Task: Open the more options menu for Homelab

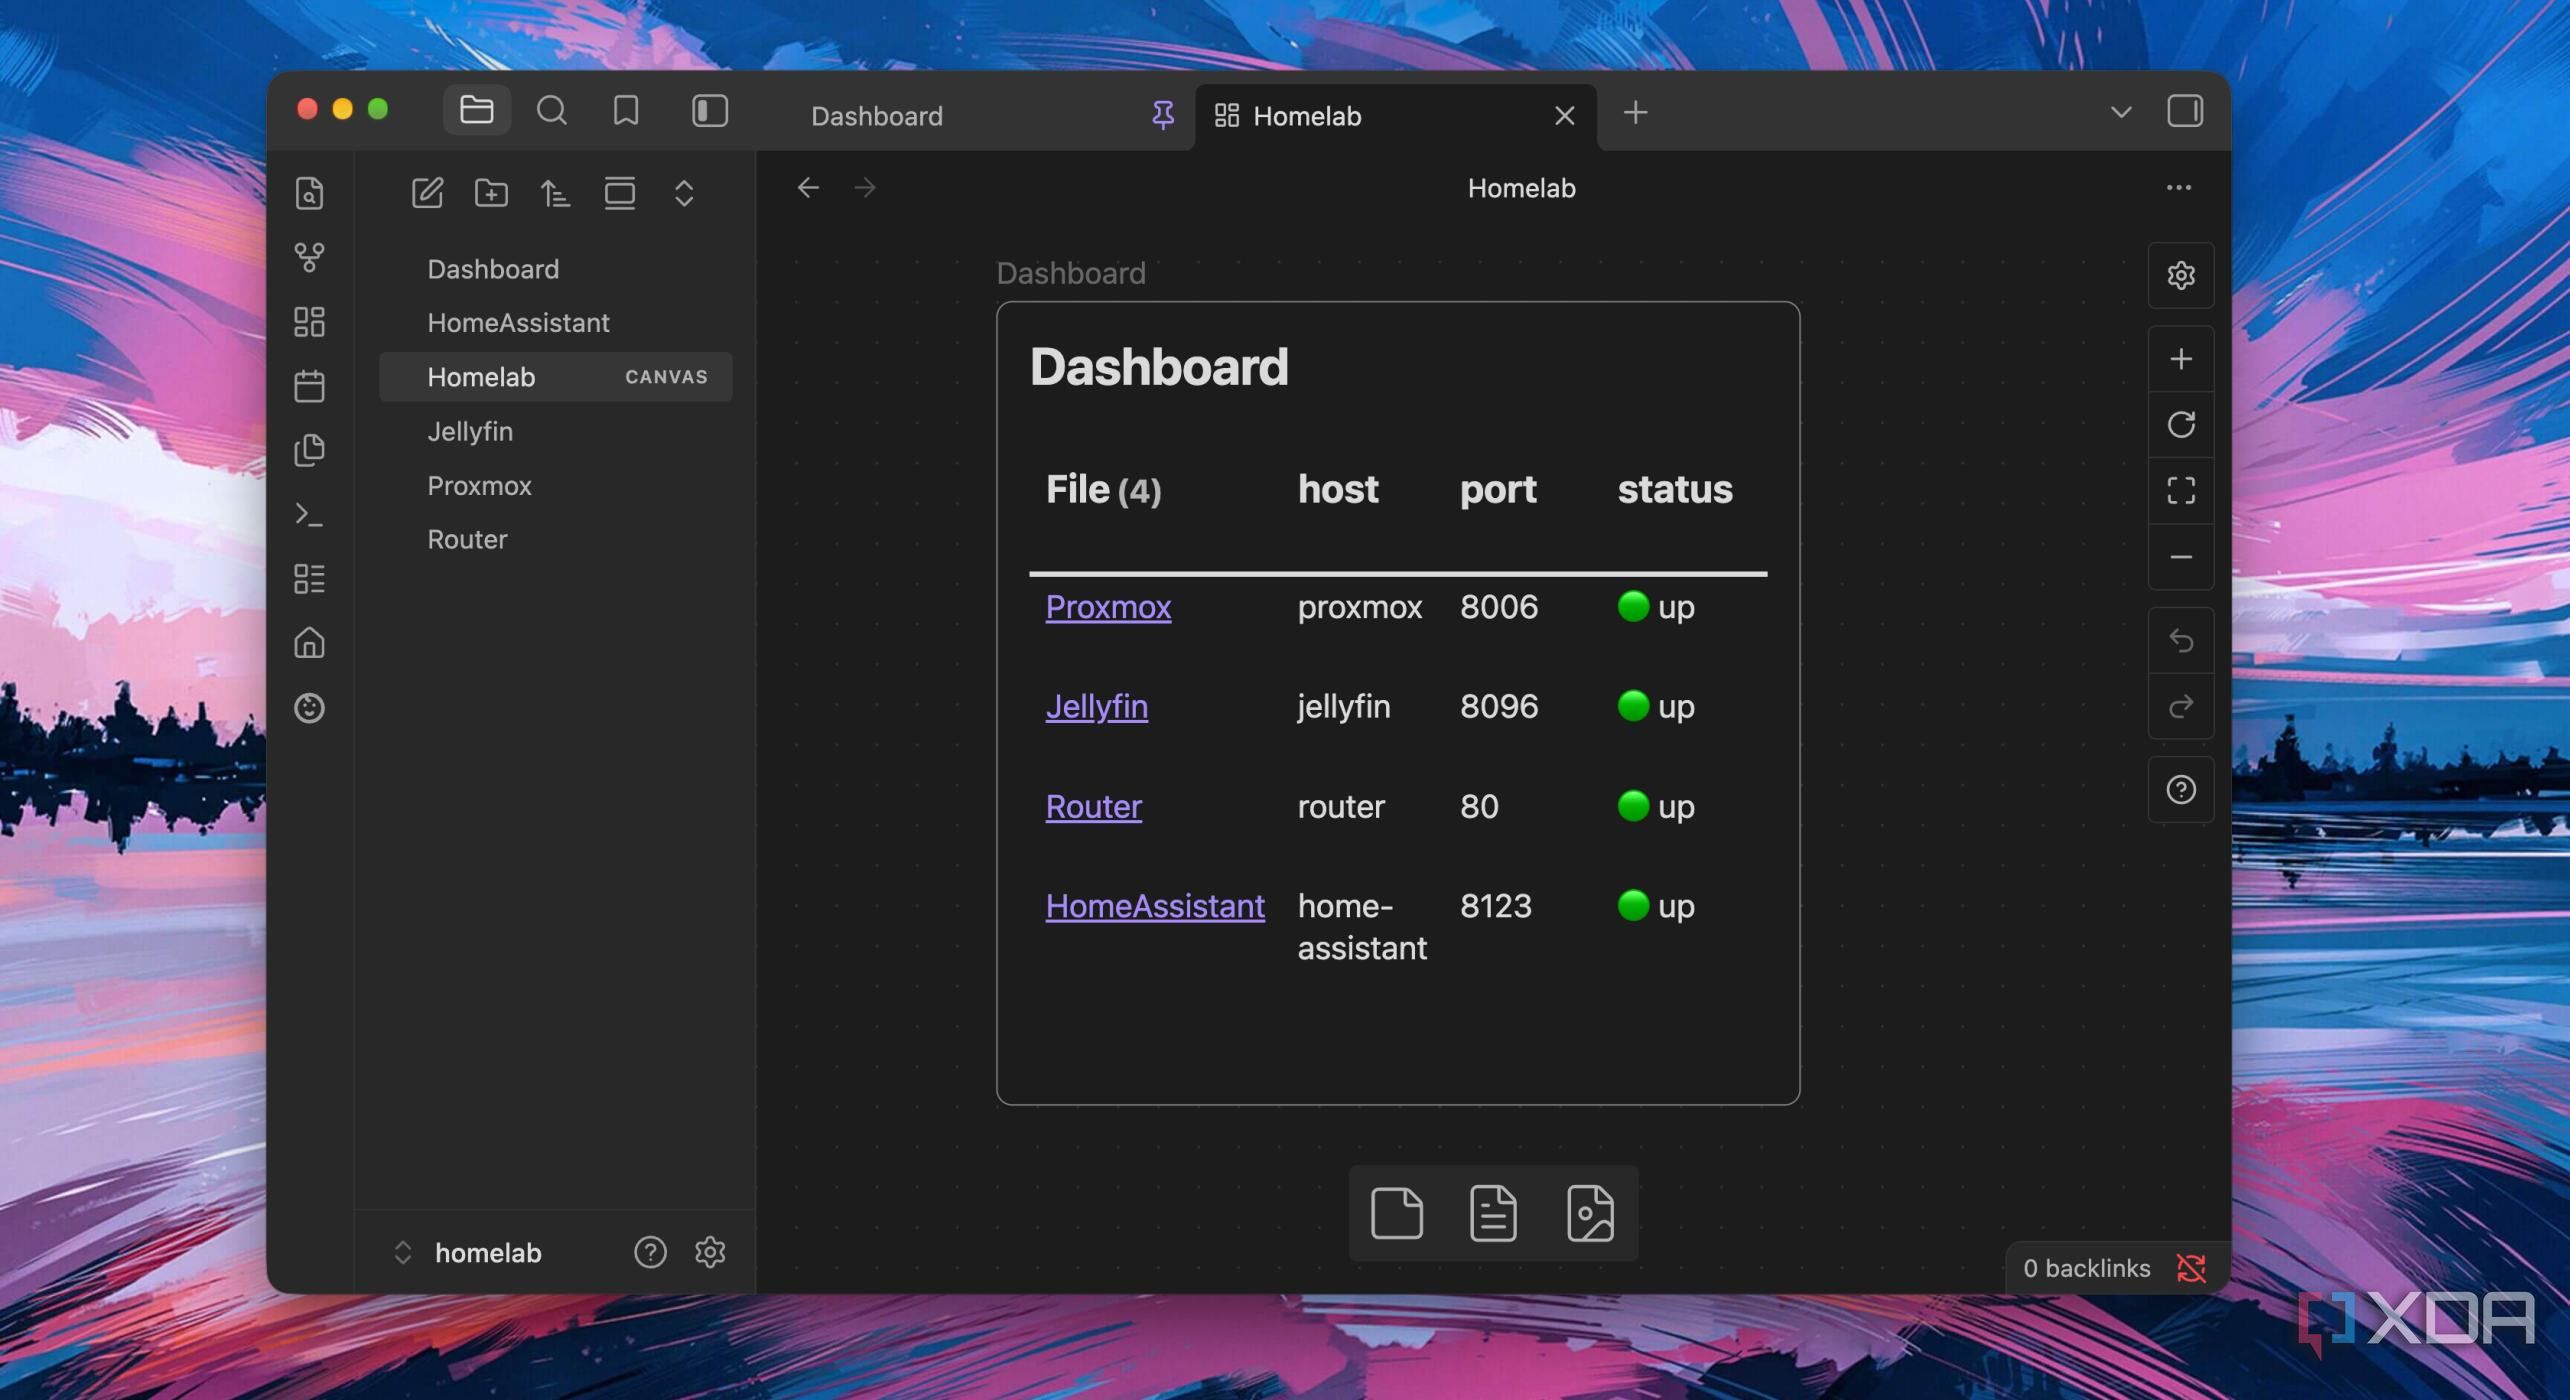Action: (x=2179, y=187)
